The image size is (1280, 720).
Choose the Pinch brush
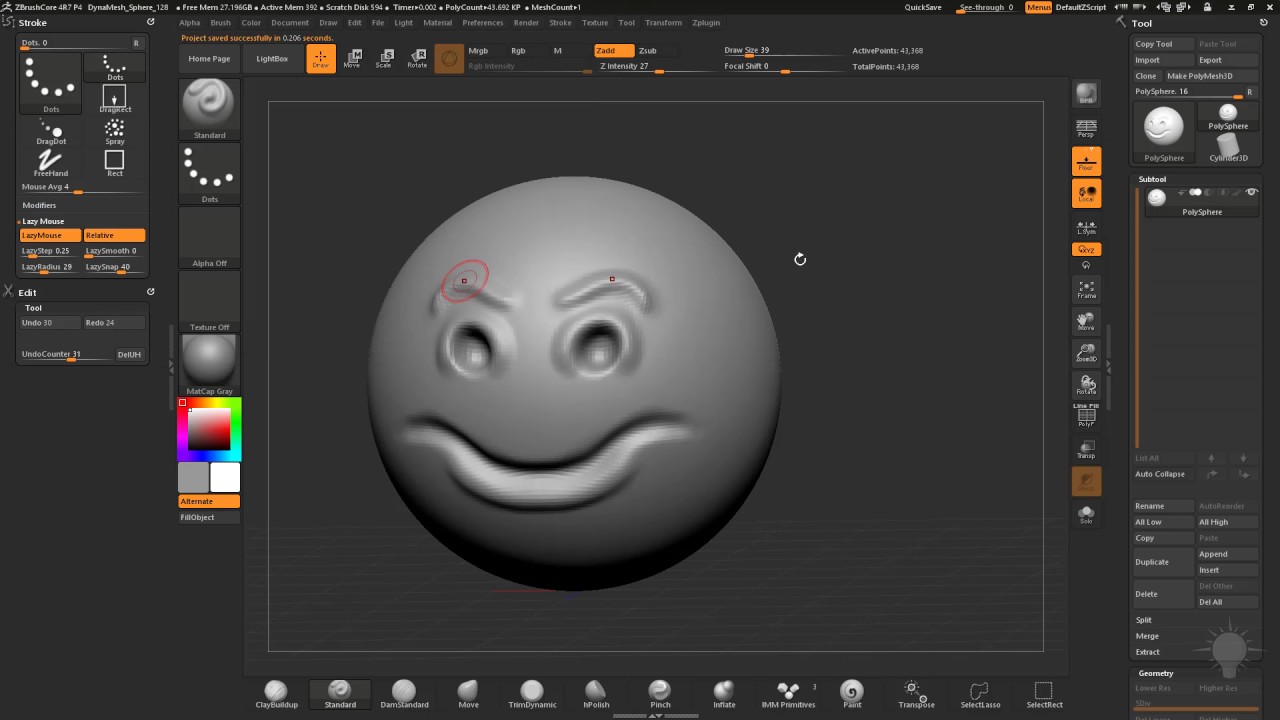point(660,694)
